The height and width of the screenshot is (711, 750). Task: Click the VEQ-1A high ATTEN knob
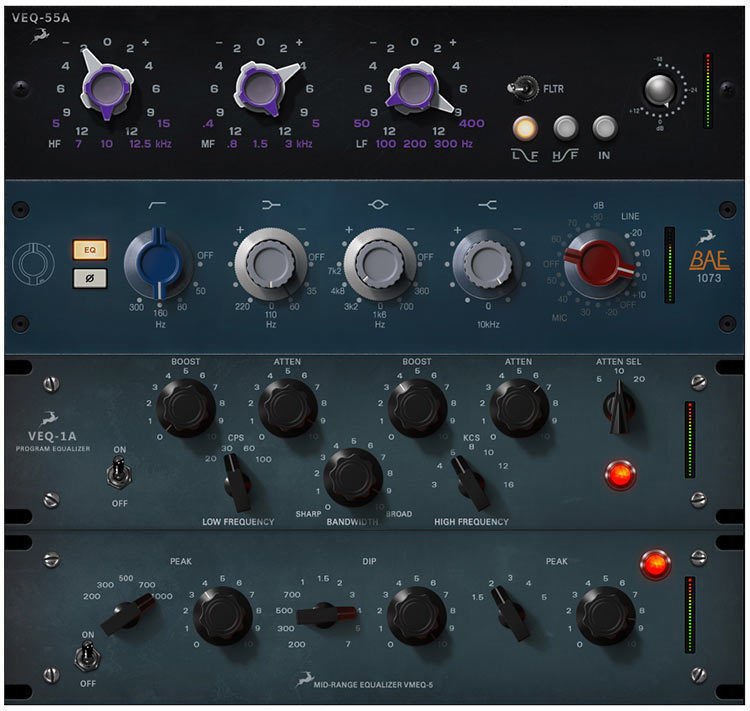[x=519, y=408]
